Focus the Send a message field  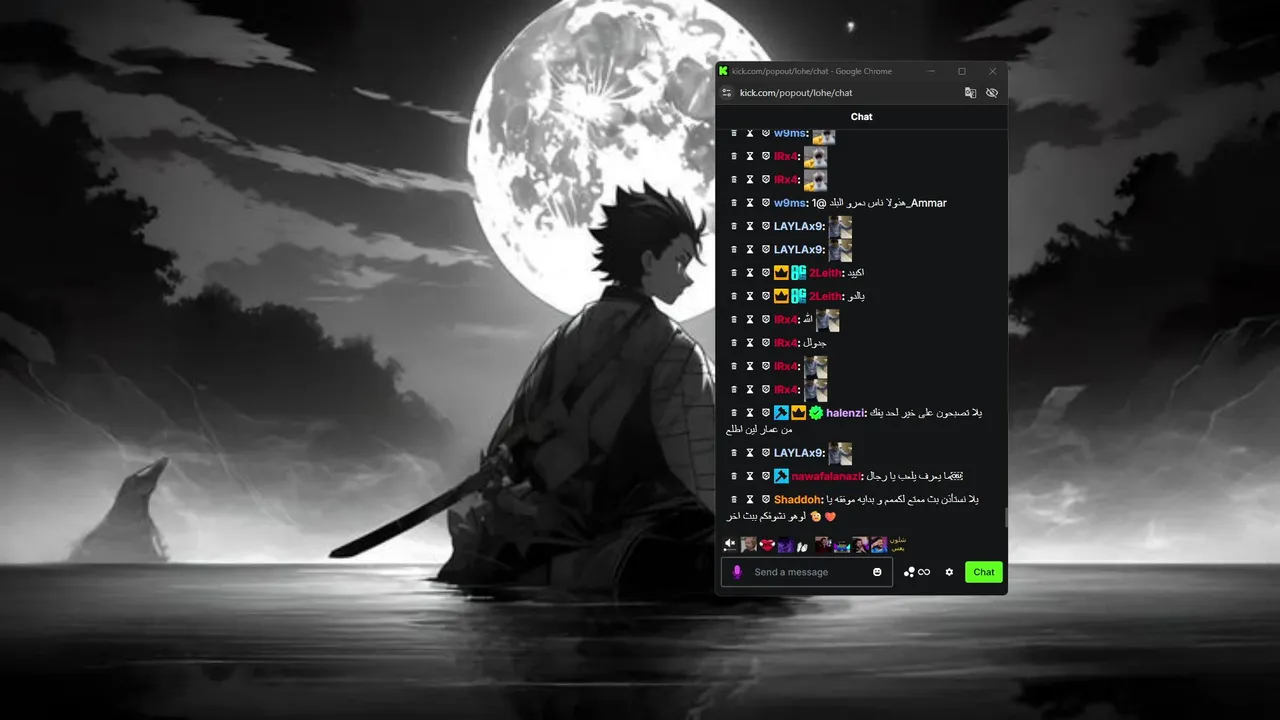coord(807,572)
